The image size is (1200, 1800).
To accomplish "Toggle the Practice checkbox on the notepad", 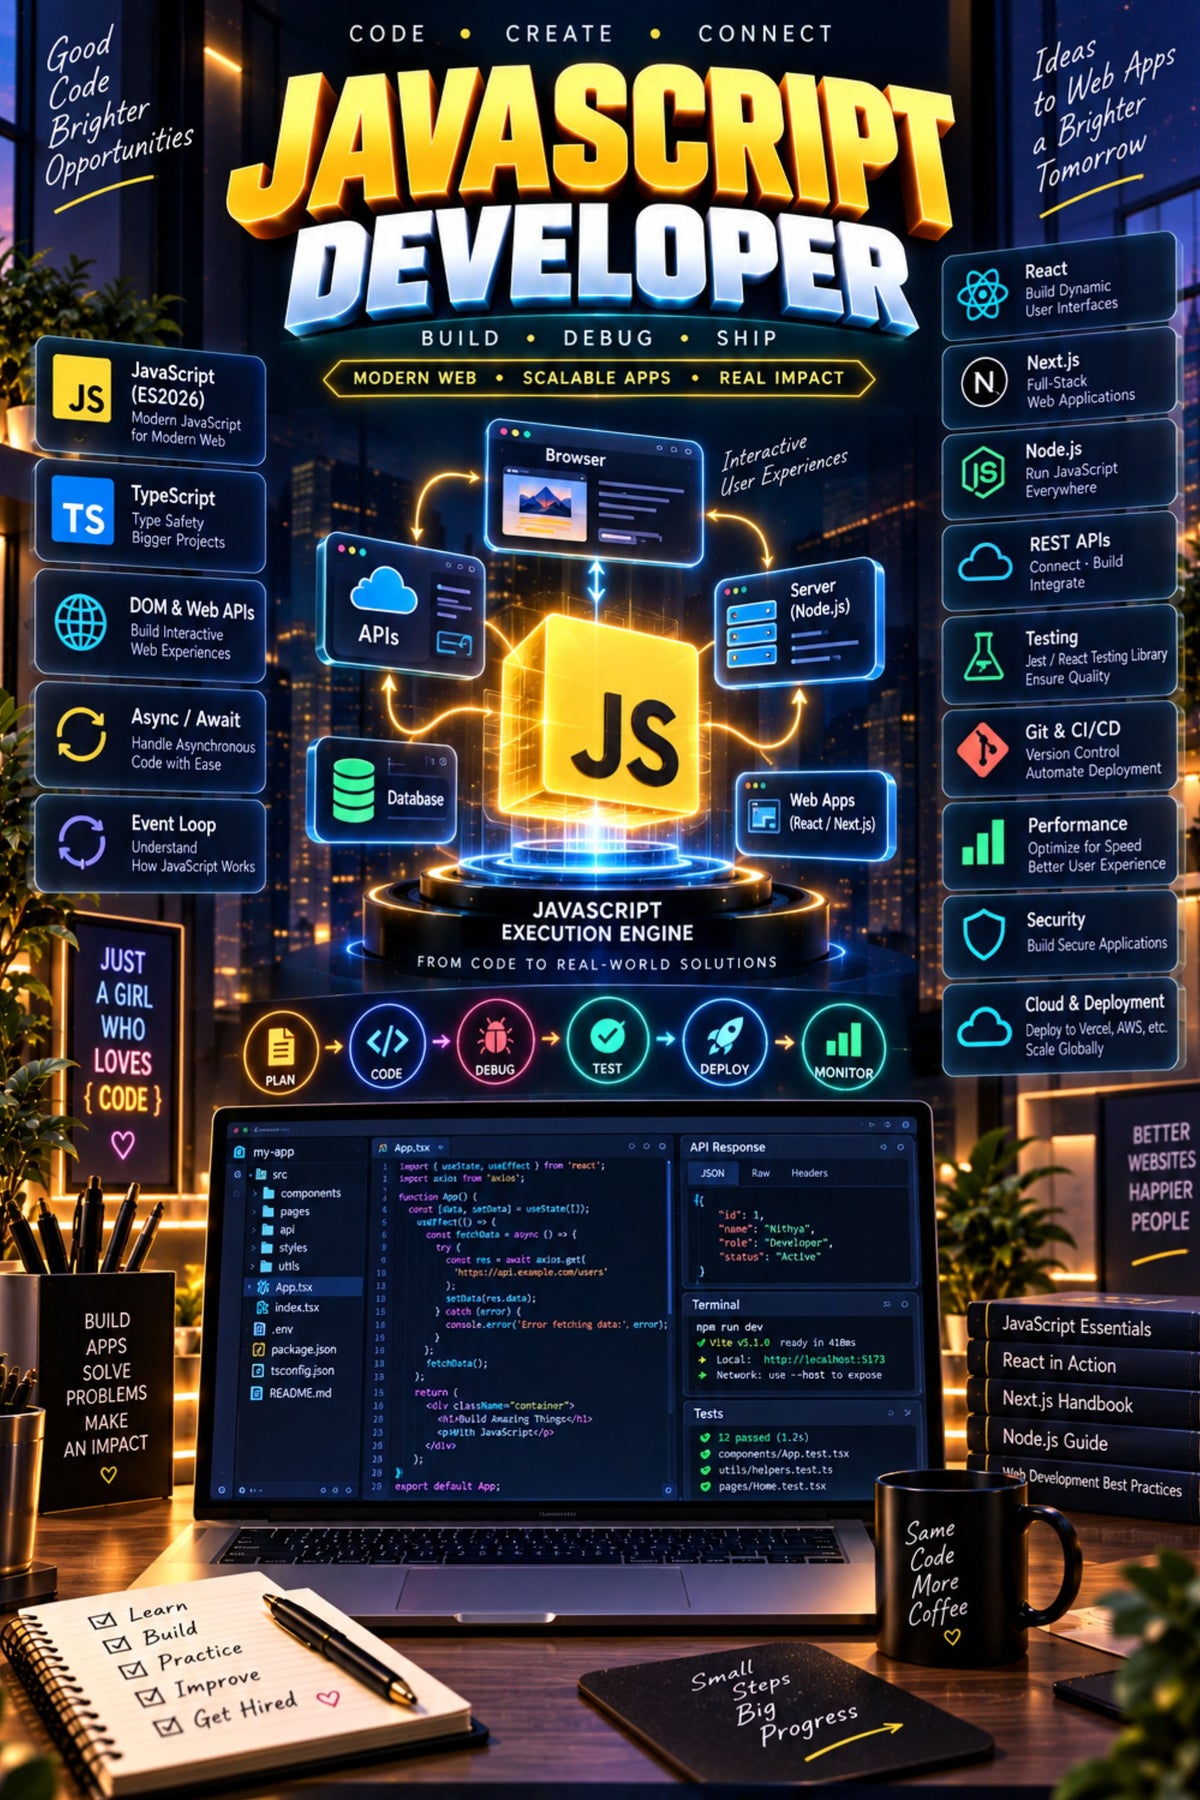I will pyautogui.click(x=132, y=1669).
